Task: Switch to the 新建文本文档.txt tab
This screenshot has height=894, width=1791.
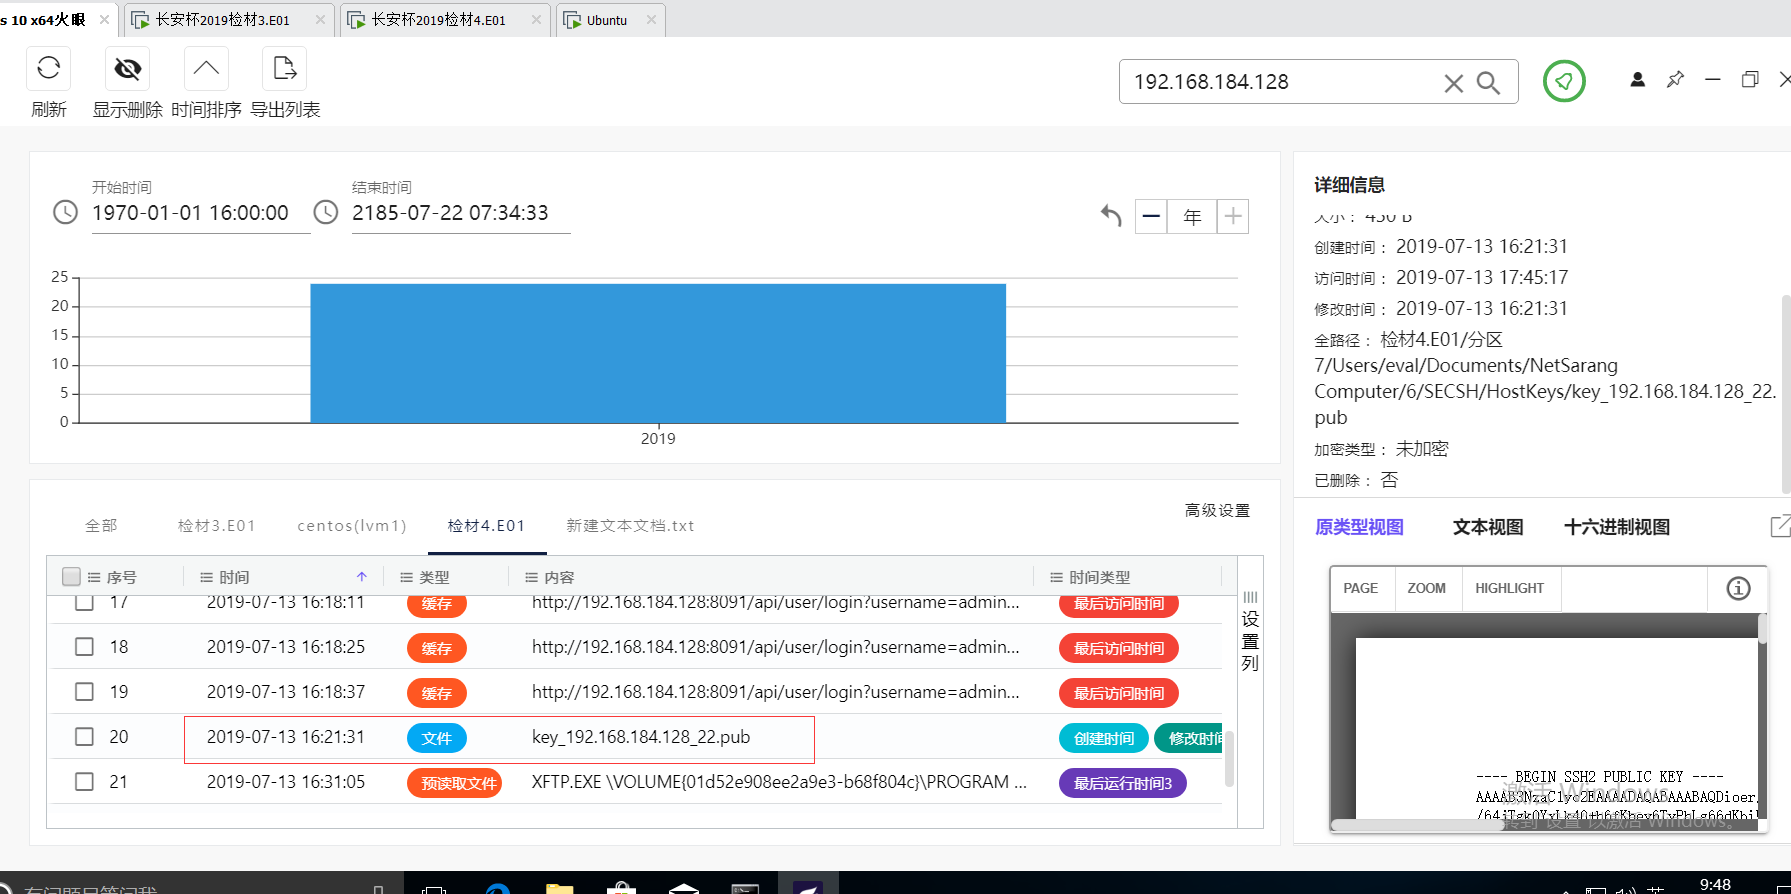Action: point(630,525)
